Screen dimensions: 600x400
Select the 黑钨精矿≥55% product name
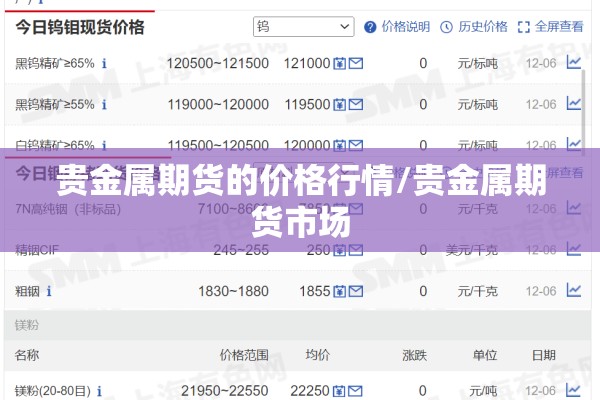pos(55,104)
